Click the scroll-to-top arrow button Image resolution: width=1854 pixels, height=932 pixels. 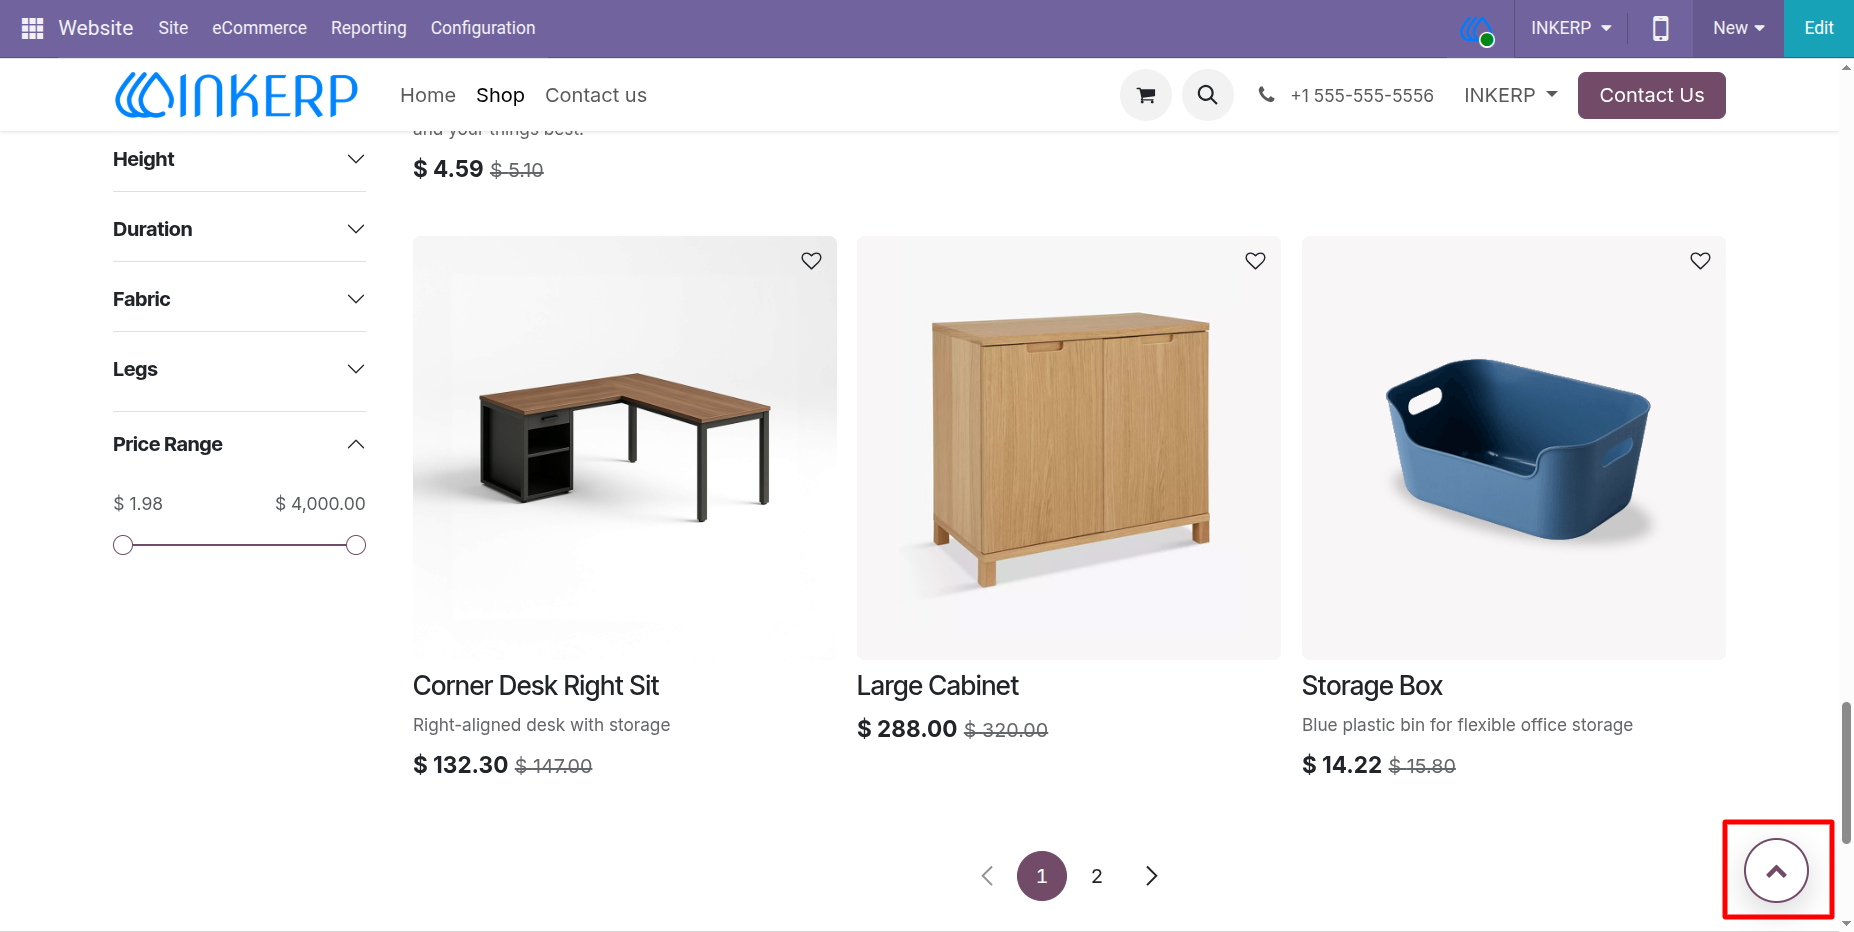point(1776,870)
